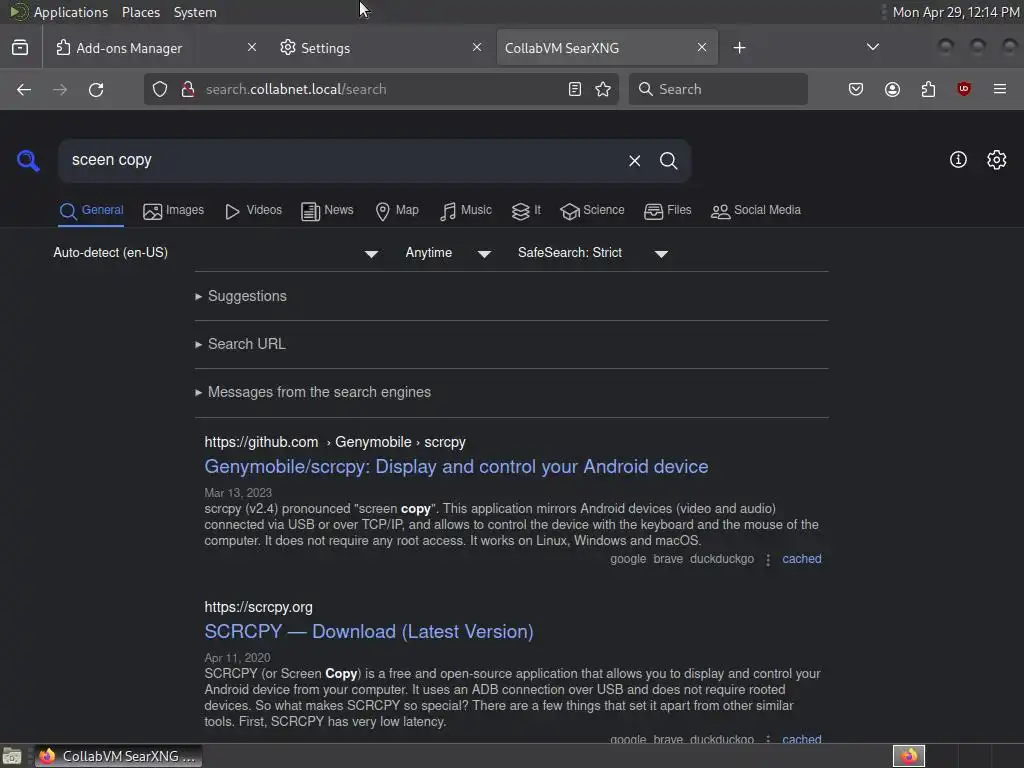Open SearXNG preferences gear icon
Image resolution: width=1024 pixels, height=768 pixels.
[997, 160]
